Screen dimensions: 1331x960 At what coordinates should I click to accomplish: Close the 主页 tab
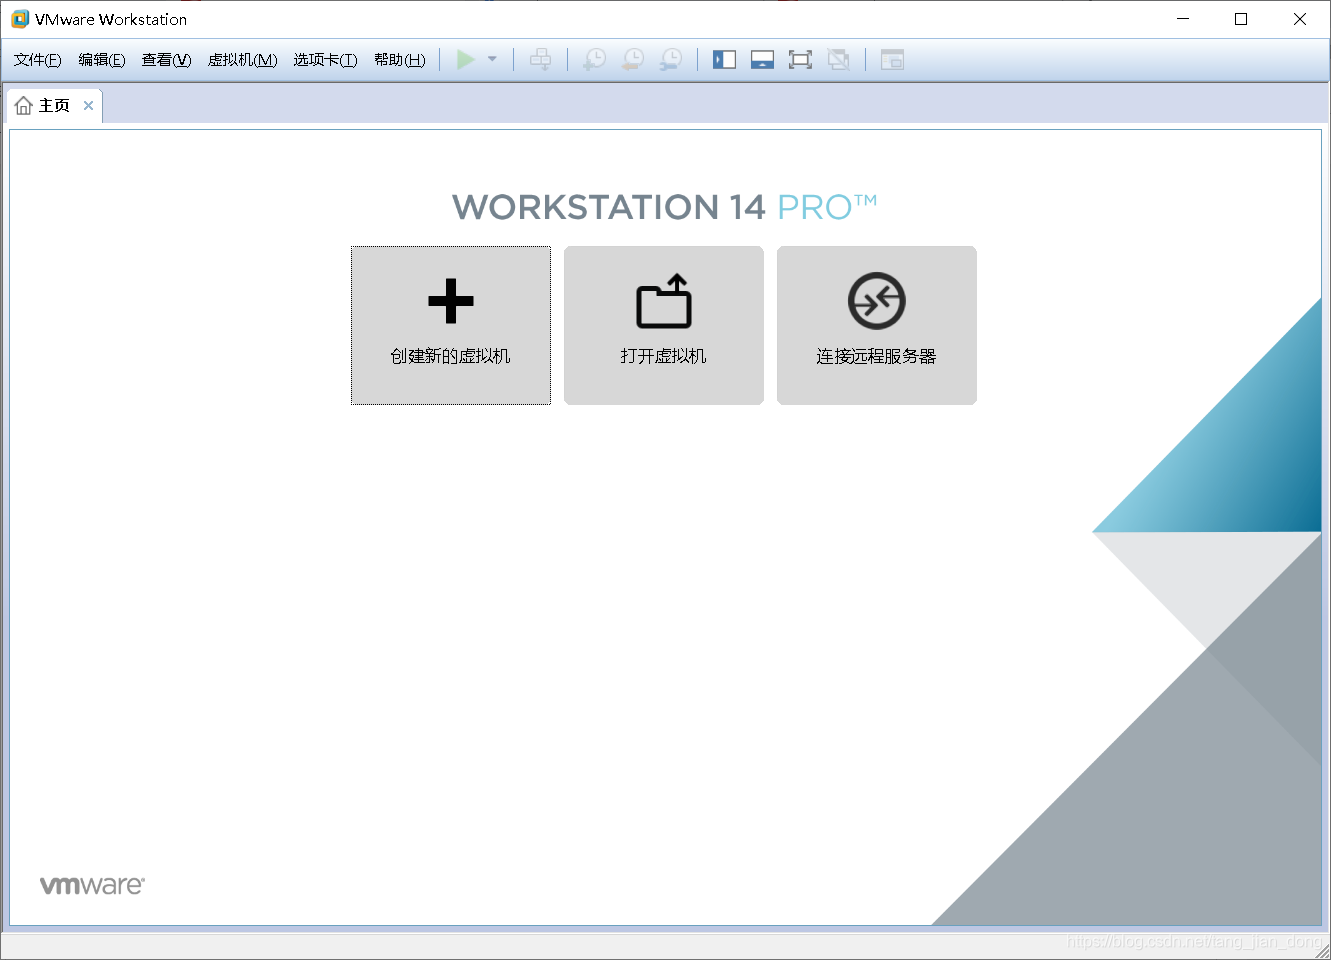88,106
